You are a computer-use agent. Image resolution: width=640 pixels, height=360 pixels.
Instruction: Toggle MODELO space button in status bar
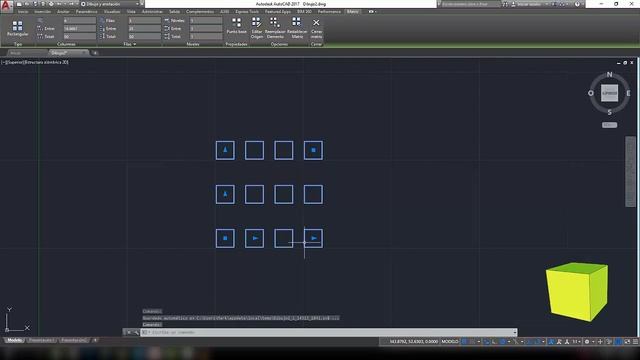pos(450,342)
